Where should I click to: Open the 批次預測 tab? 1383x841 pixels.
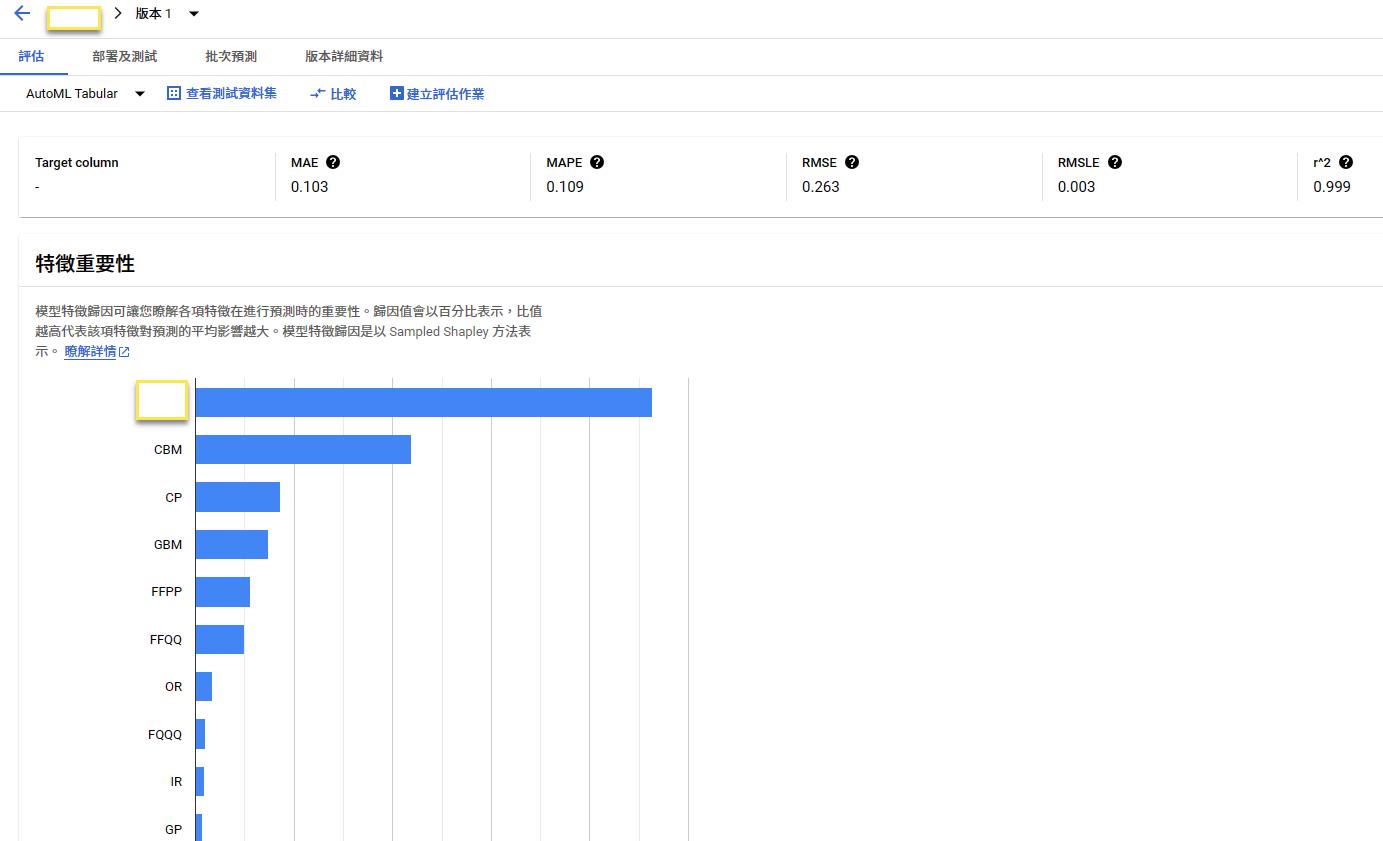[231, 57]
